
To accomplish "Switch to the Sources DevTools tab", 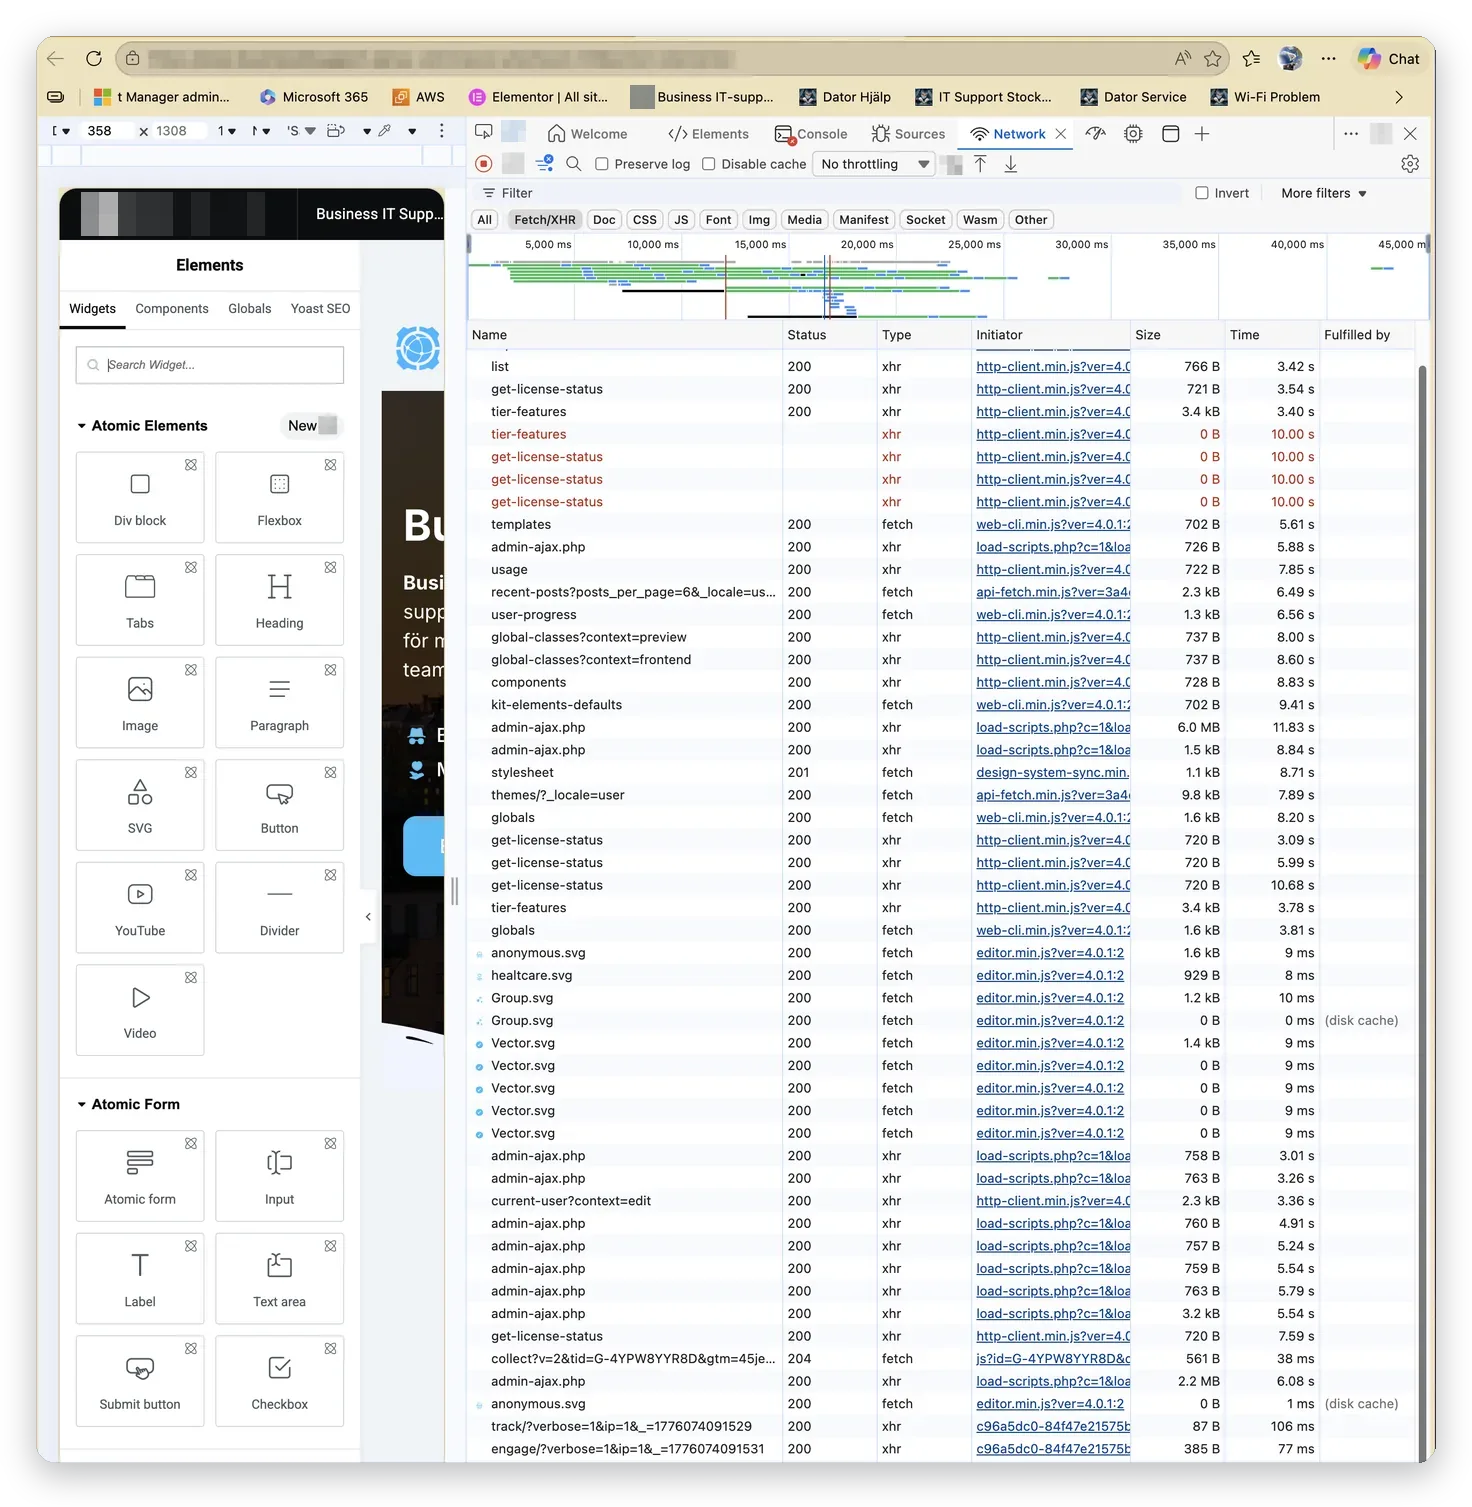I will pos(908,134).
